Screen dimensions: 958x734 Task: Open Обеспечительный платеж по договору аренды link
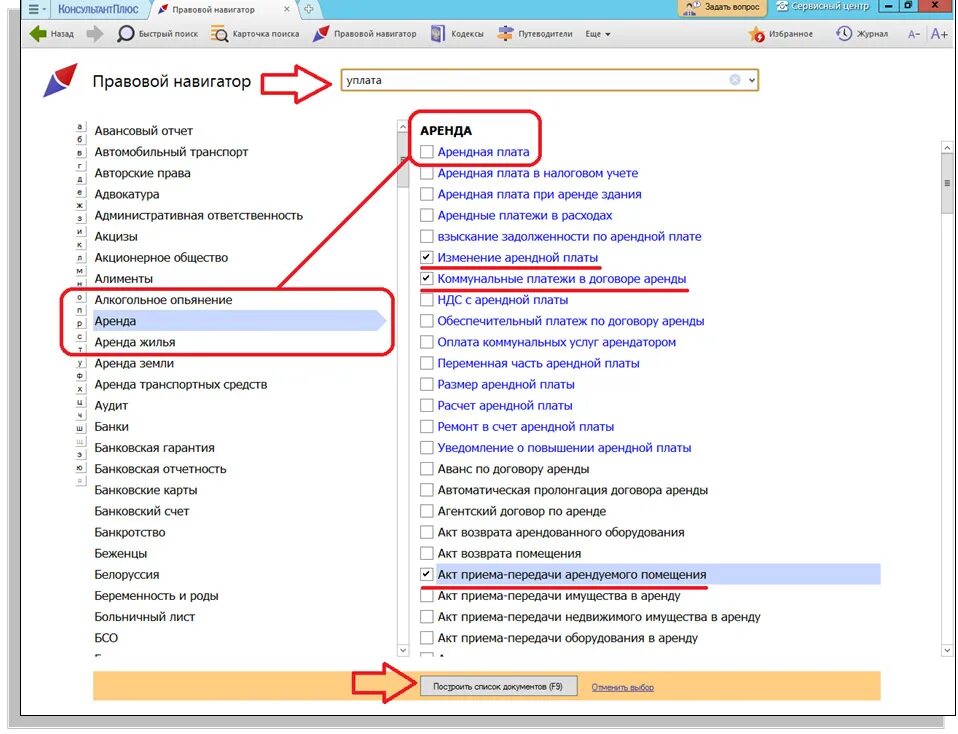571,321
